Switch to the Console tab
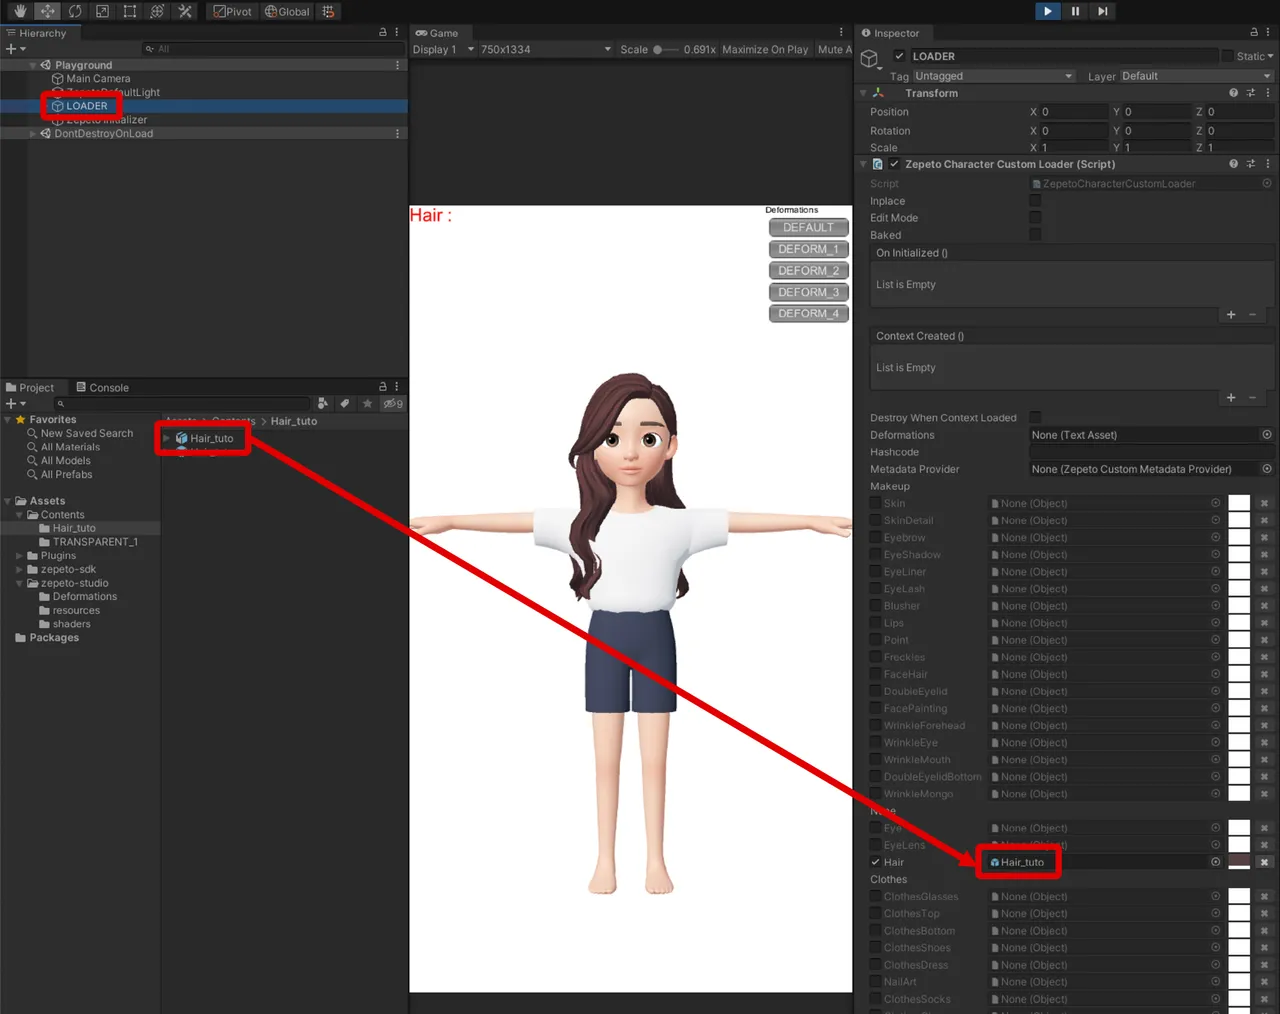Viewport: 1280px width, 1014px height. 110,387
